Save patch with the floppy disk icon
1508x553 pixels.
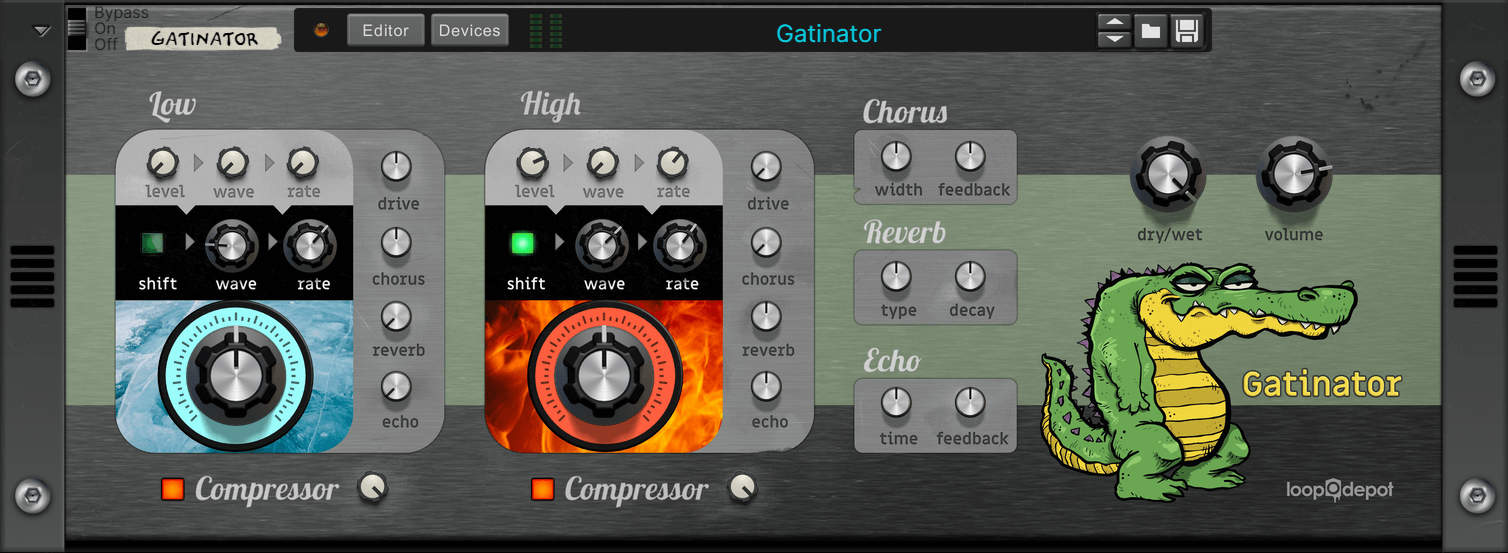[x=1187, y=31]
